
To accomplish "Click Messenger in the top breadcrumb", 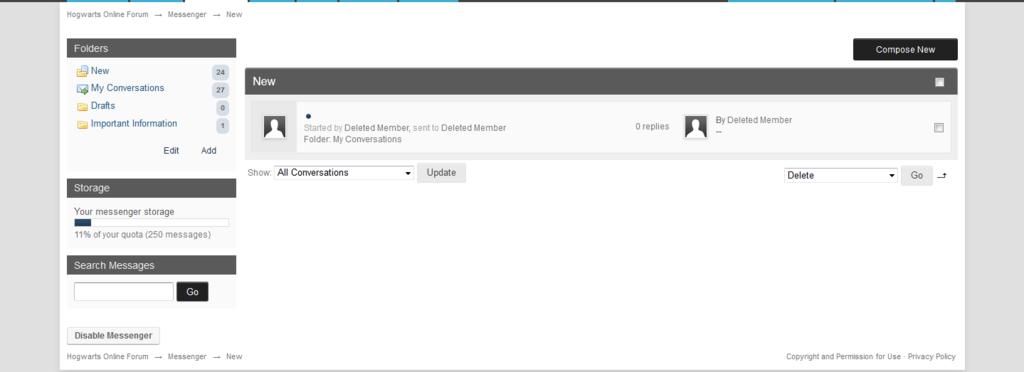I will pyautogui.click(x=187, y=14).
